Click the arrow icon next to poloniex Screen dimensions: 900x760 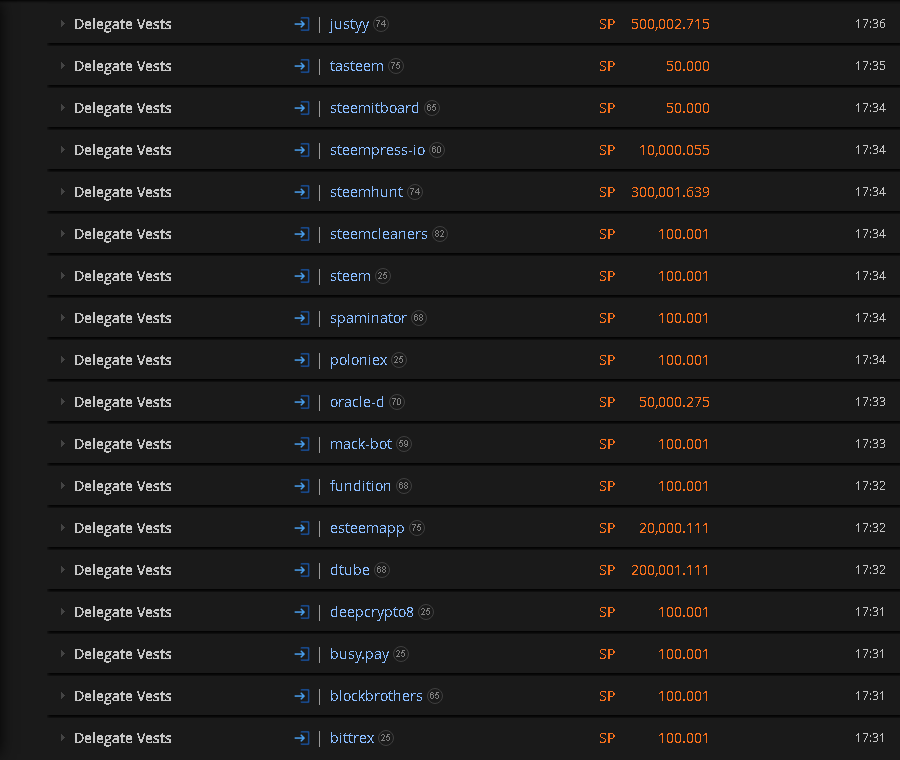click(x=302, y=360)
